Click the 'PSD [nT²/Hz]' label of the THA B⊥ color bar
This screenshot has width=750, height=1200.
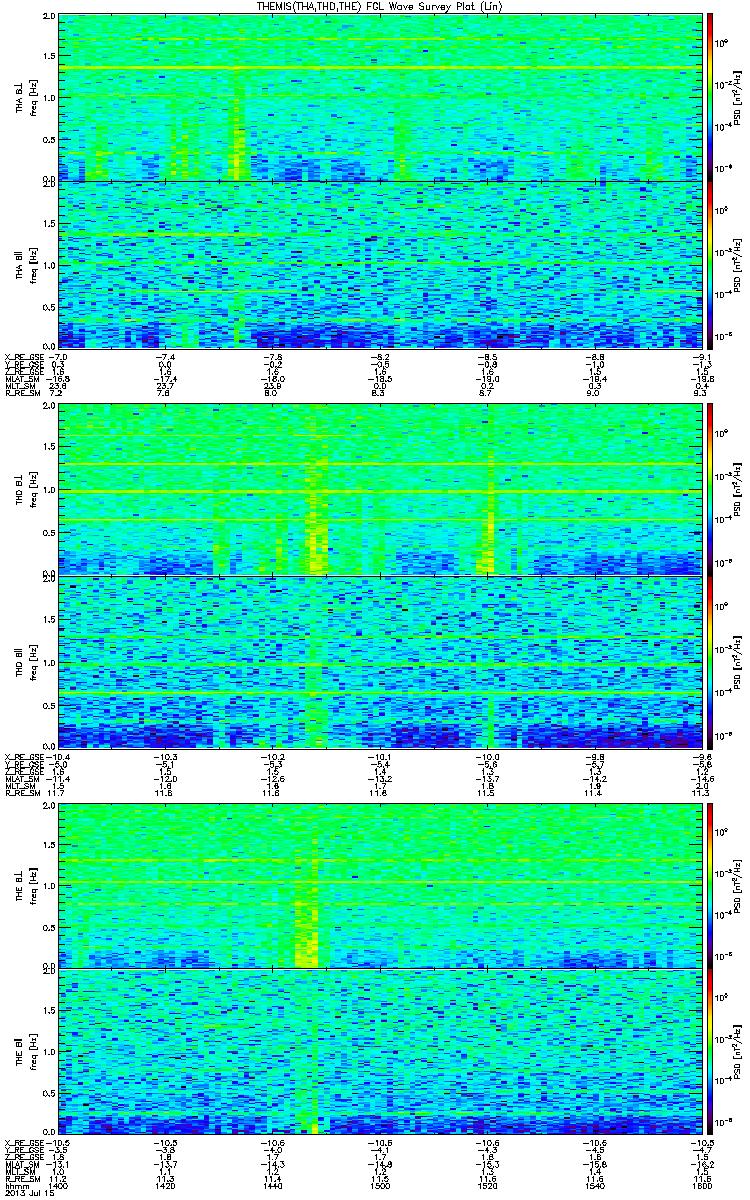click(x=738, y=96)
